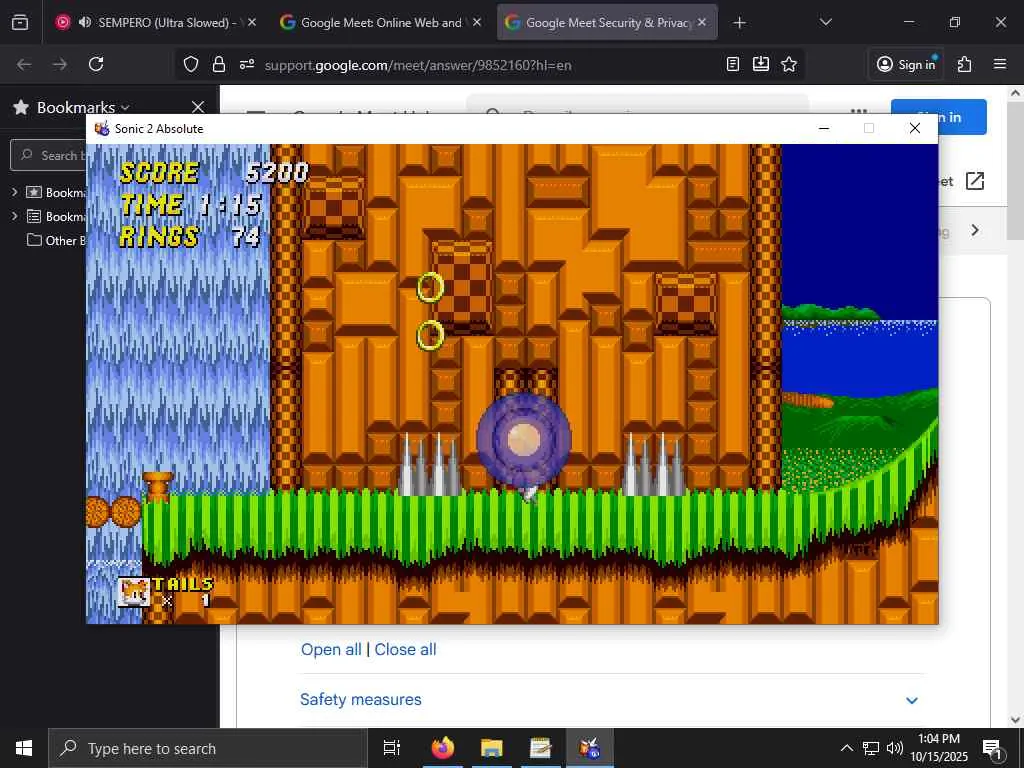Click the Type here to search box
1024x768 pixels.
click(208, 748)
